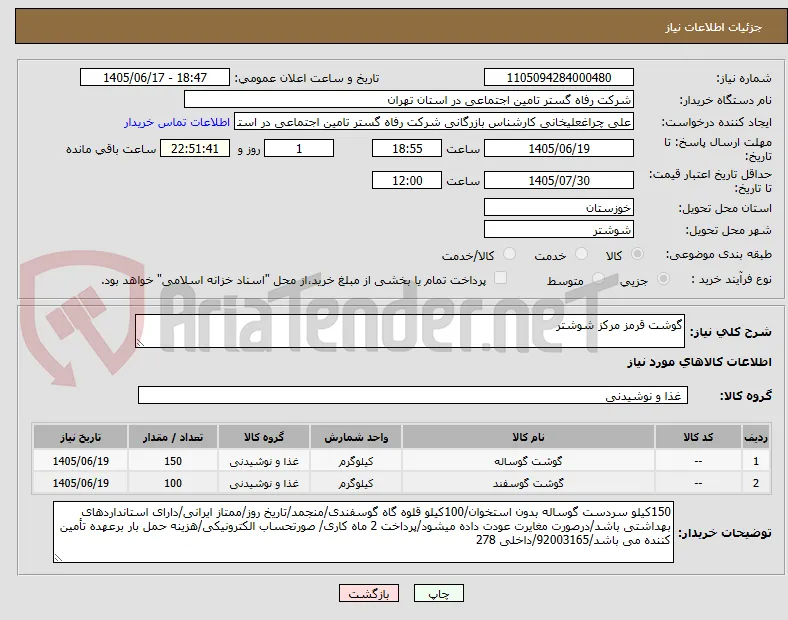Click the بازگشت (back) button
This screenshot has height=620, width=788.
(369, 593)
